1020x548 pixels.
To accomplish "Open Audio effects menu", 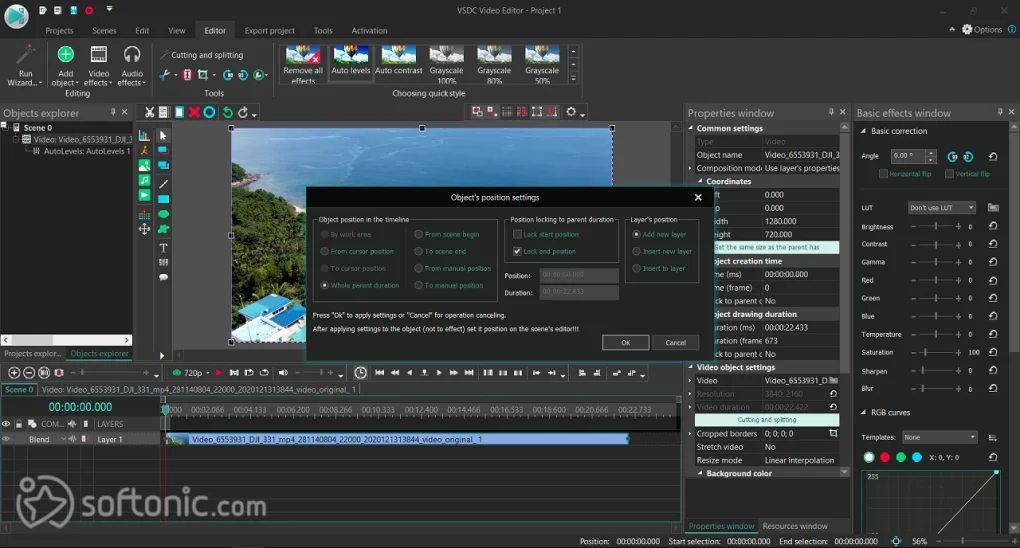I will pos(132,65).
